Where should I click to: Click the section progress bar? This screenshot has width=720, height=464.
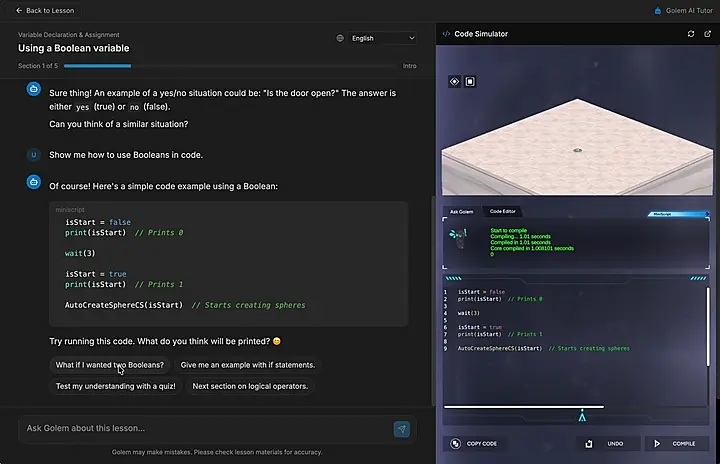[230, 66]
